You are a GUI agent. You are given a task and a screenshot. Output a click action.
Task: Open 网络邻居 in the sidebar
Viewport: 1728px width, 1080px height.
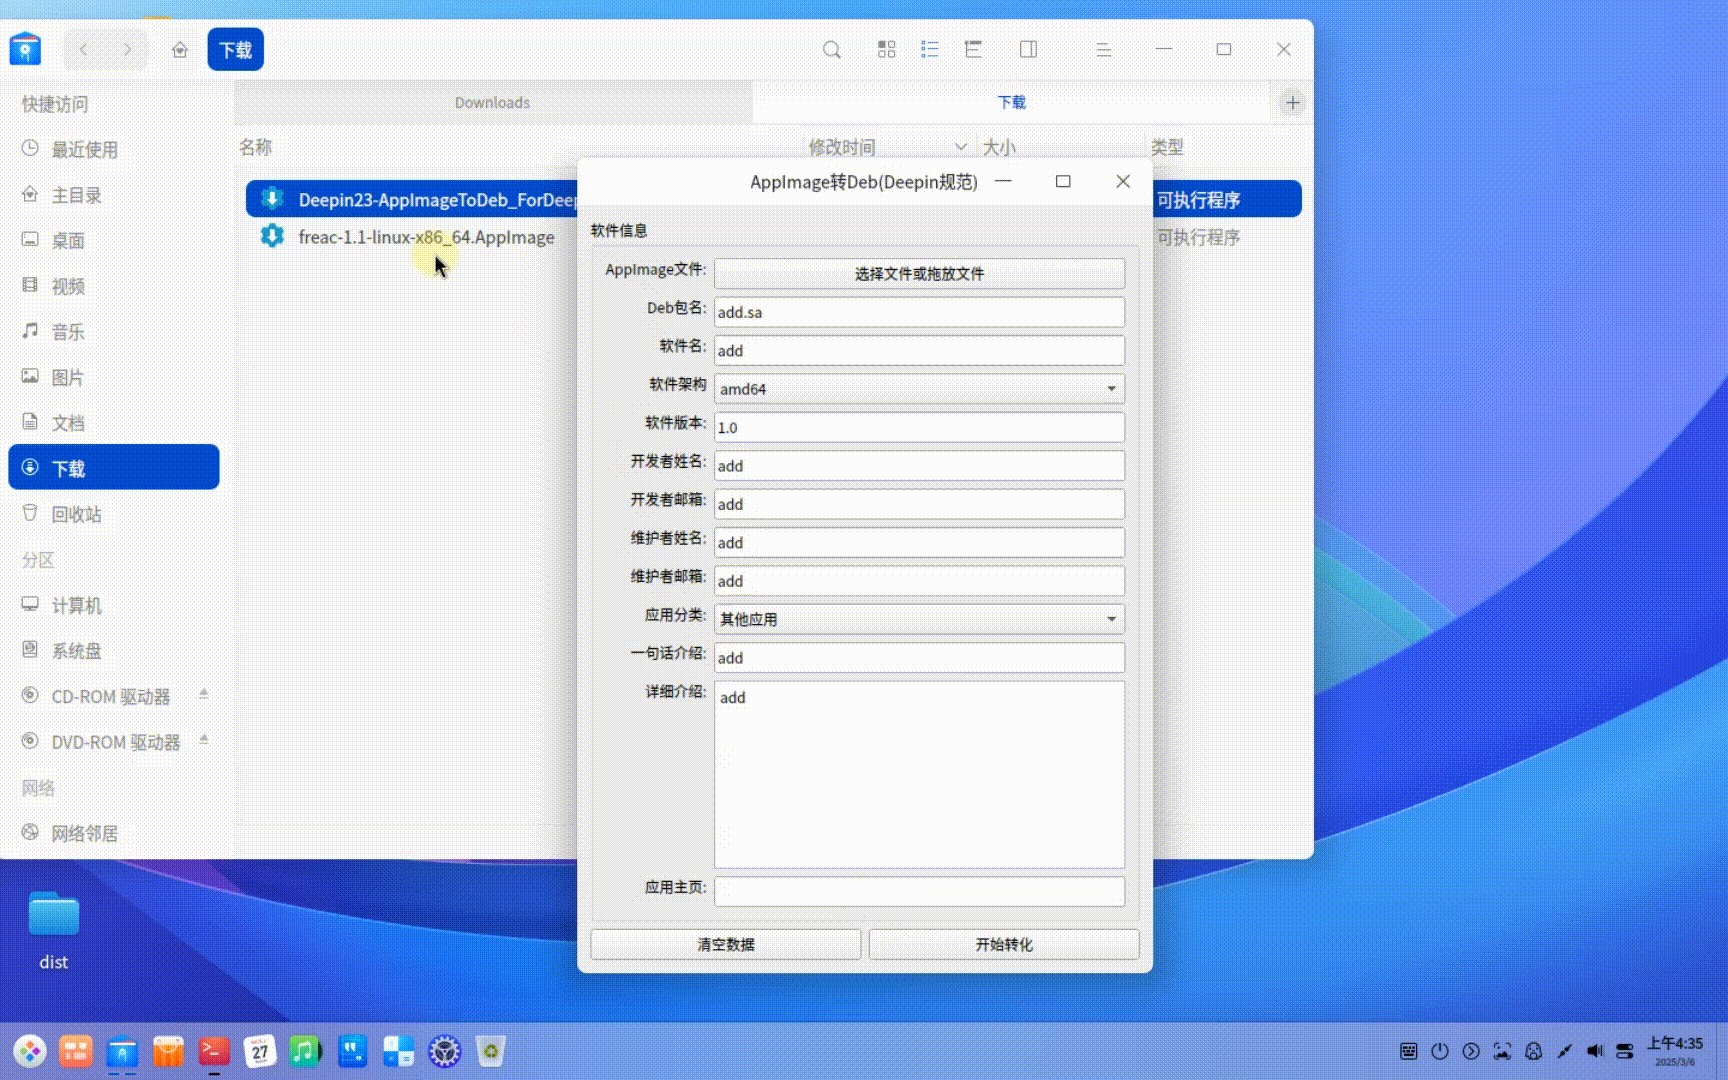(114, 833)
